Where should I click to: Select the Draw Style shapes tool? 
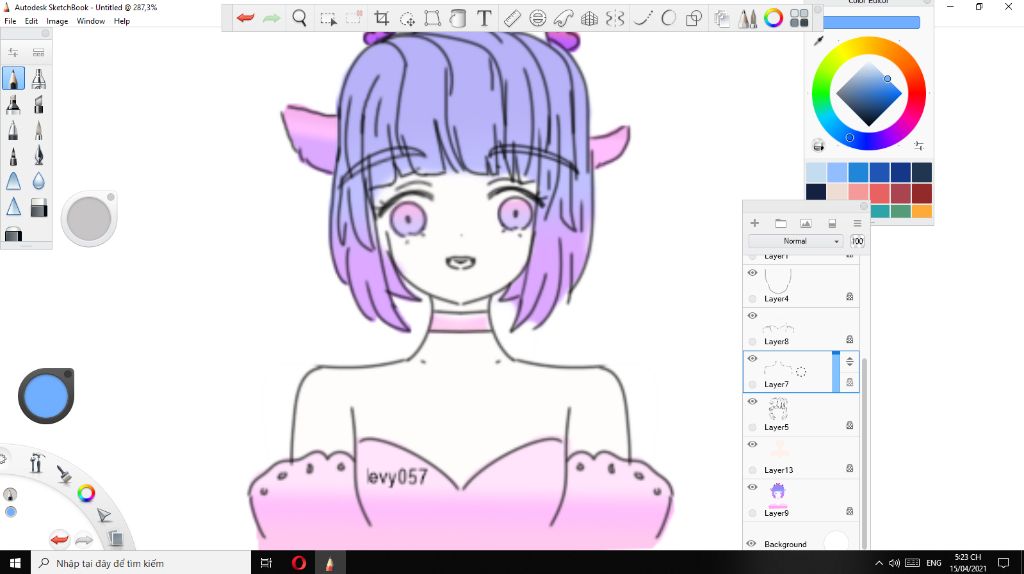(x=694, y=18)
